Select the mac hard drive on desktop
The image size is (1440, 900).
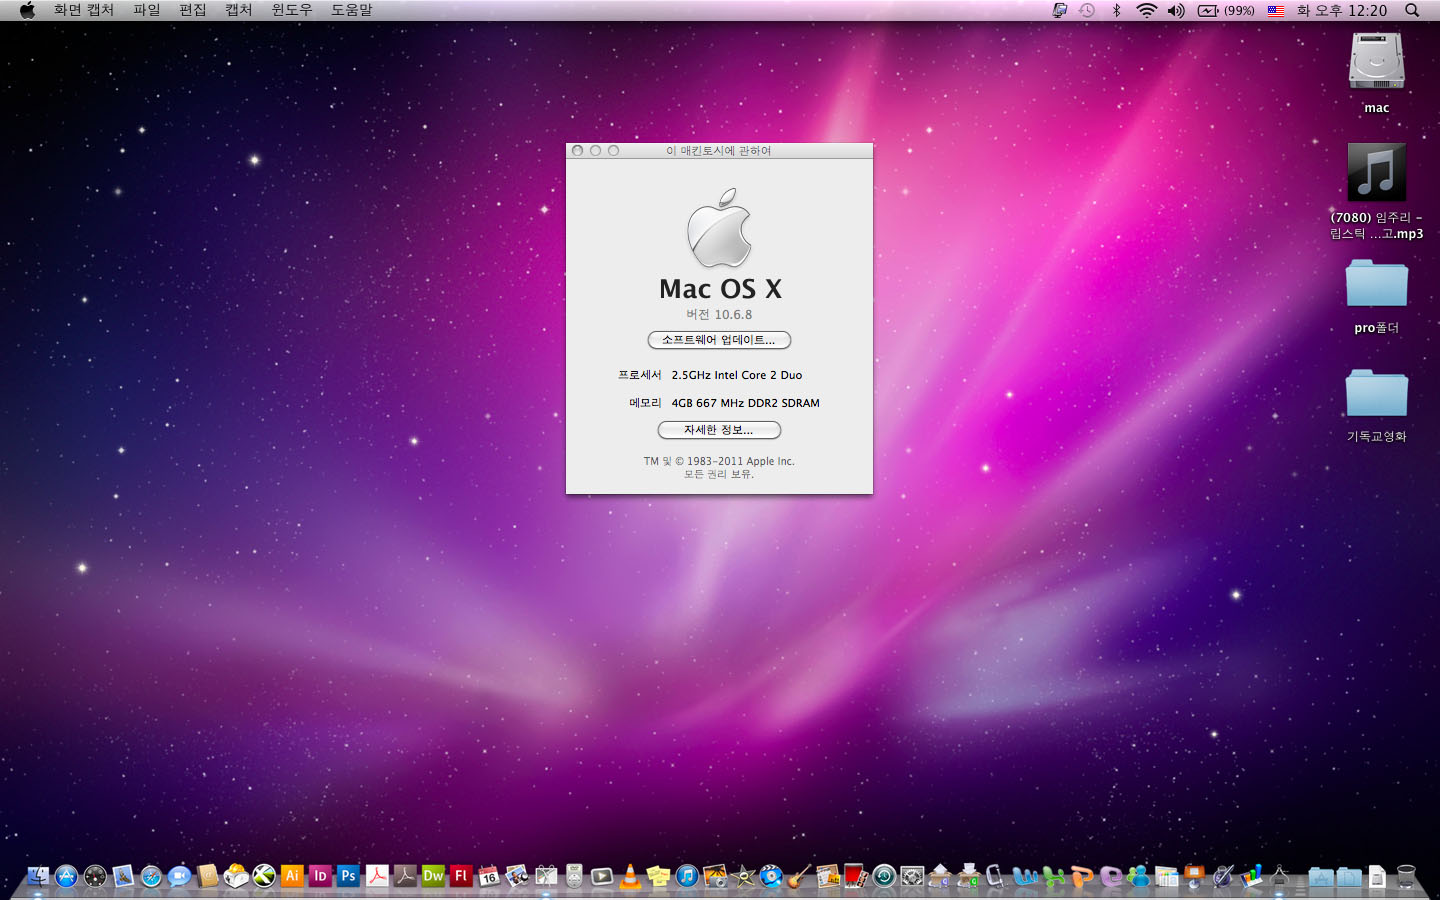point(1377,62)
